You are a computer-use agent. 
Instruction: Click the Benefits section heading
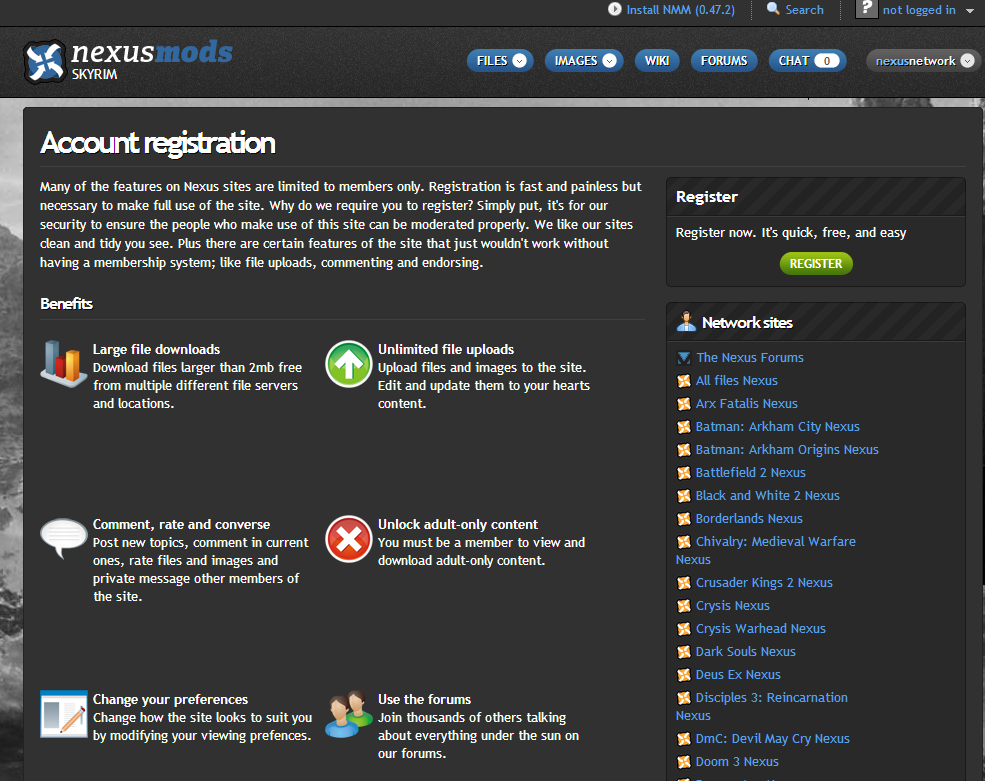click(67, 303)
